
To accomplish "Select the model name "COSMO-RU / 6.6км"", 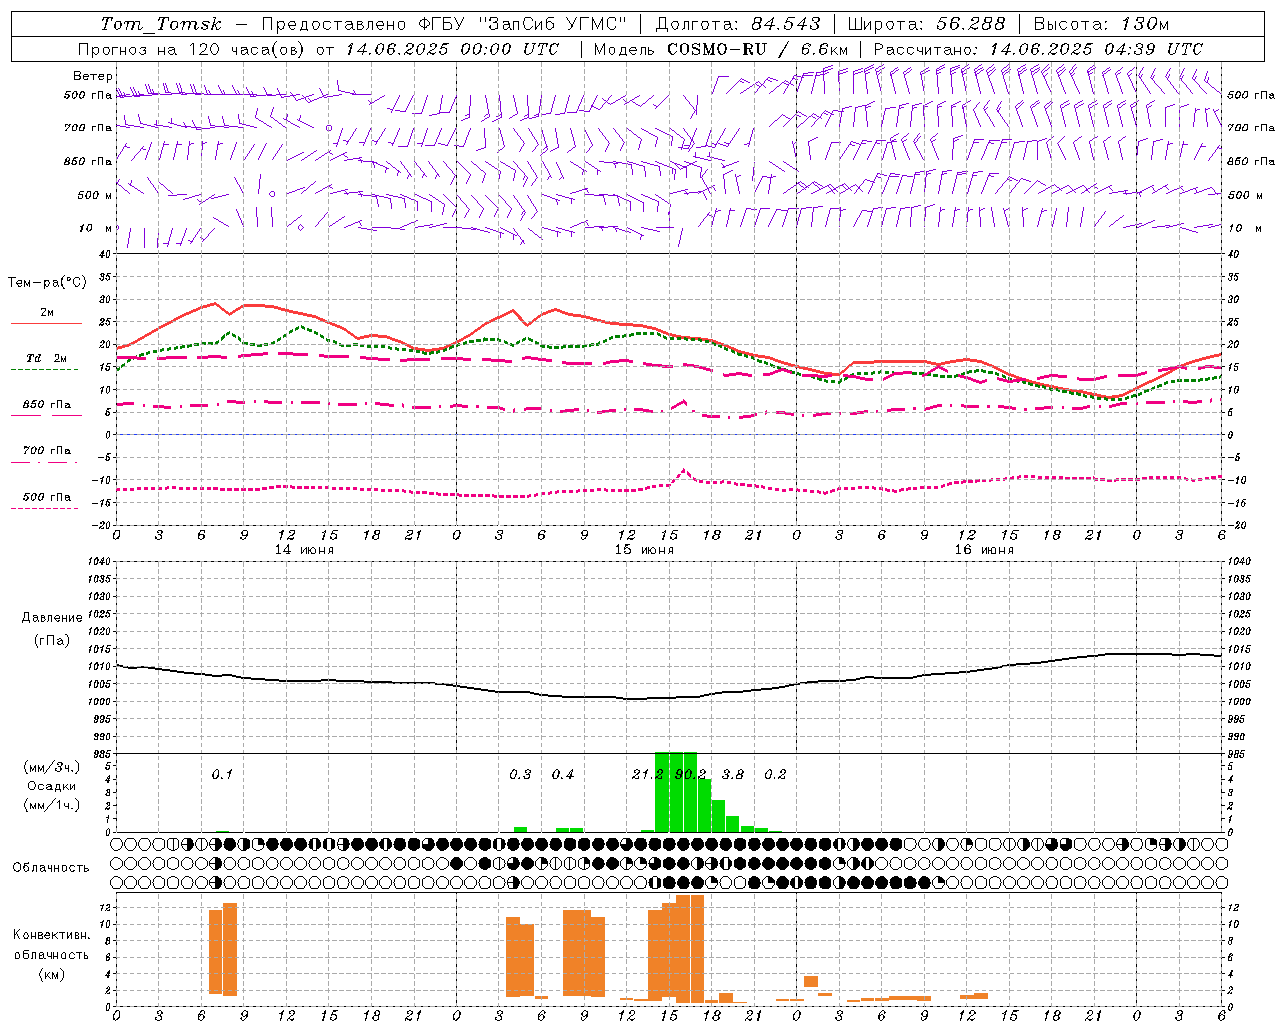I will (758, 49).
